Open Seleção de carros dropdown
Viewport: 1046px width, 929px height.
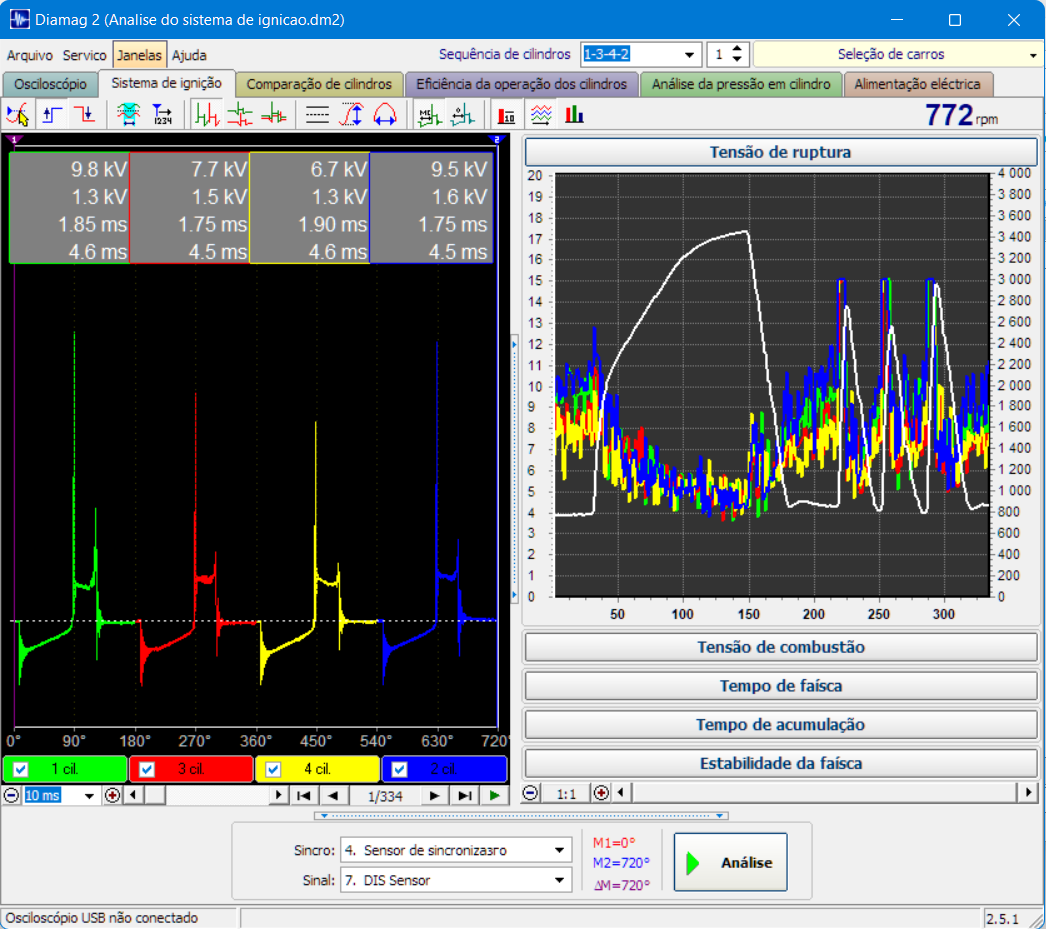tap(1033, 55)
